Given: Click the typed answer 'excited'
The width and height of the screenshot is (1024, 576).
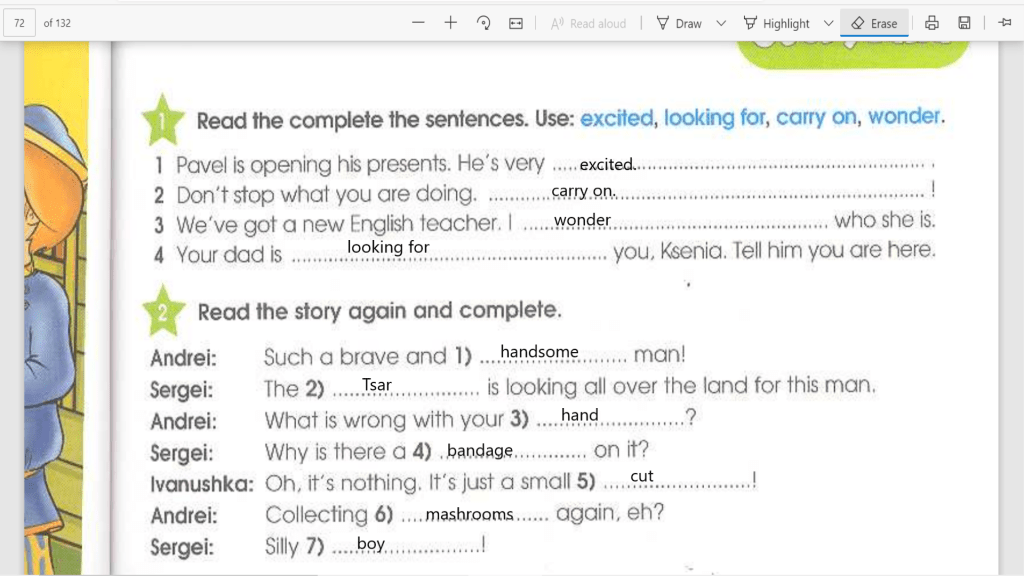Looking at the screenshot, I should (x=606, y=164).
